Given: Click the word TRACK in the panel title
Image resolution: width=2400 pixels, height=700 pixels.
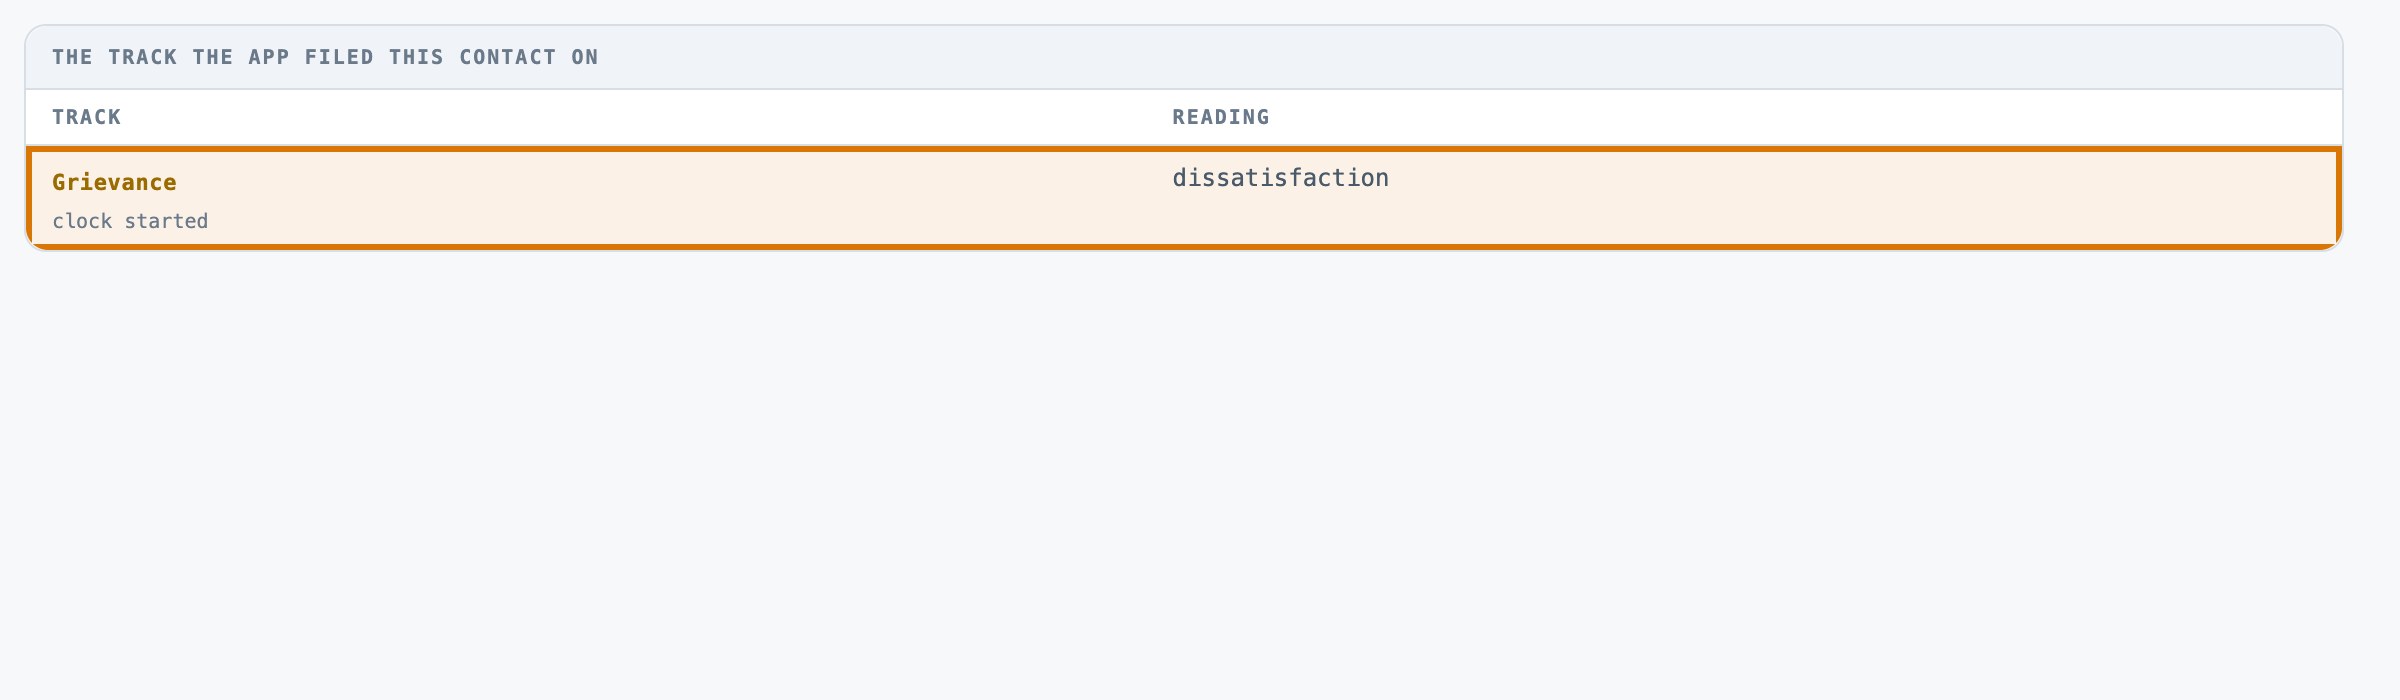Looking at the screenshot, I should (143, 57).
